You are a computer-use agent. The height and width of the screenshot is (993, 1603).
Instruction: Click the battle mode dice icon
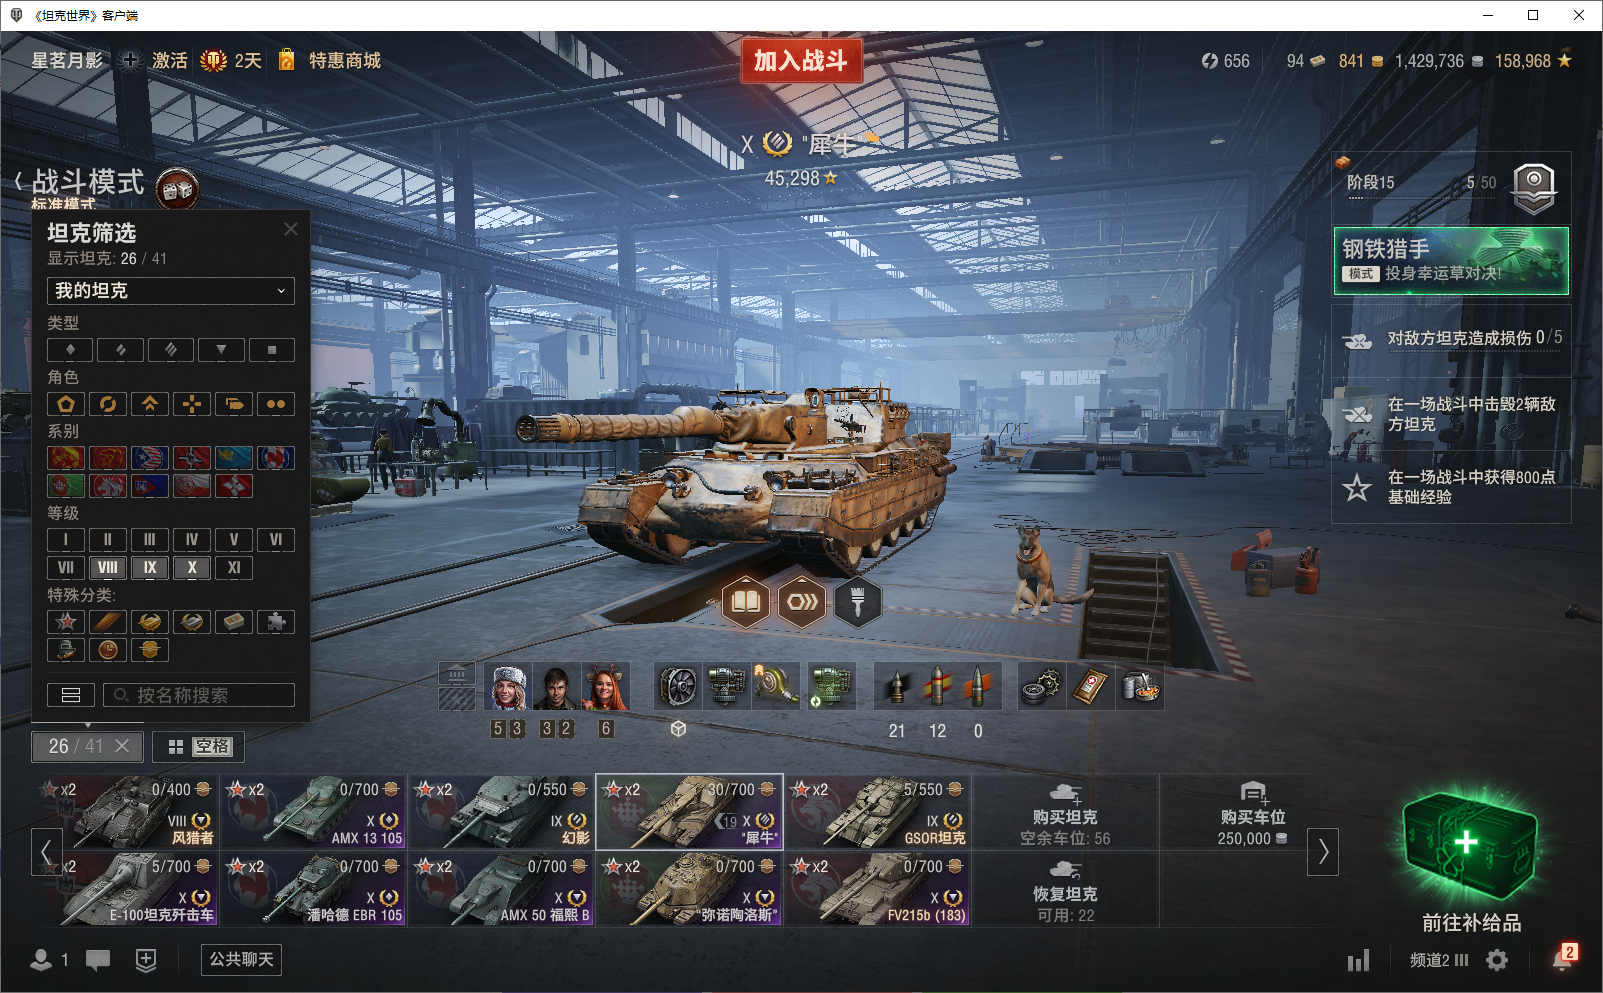(x=178, y=188)
